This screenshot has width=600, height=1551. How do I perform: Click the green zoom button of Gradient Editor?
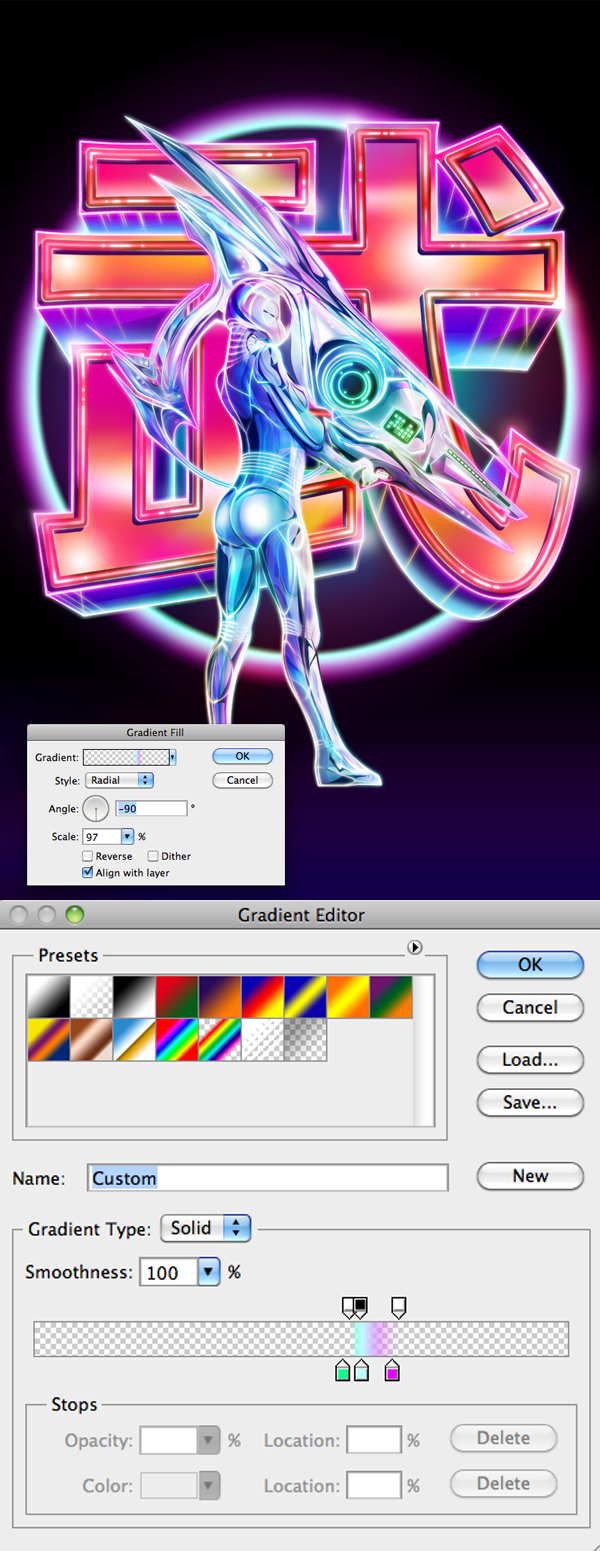pyautogui.click(x=75, y=914)
